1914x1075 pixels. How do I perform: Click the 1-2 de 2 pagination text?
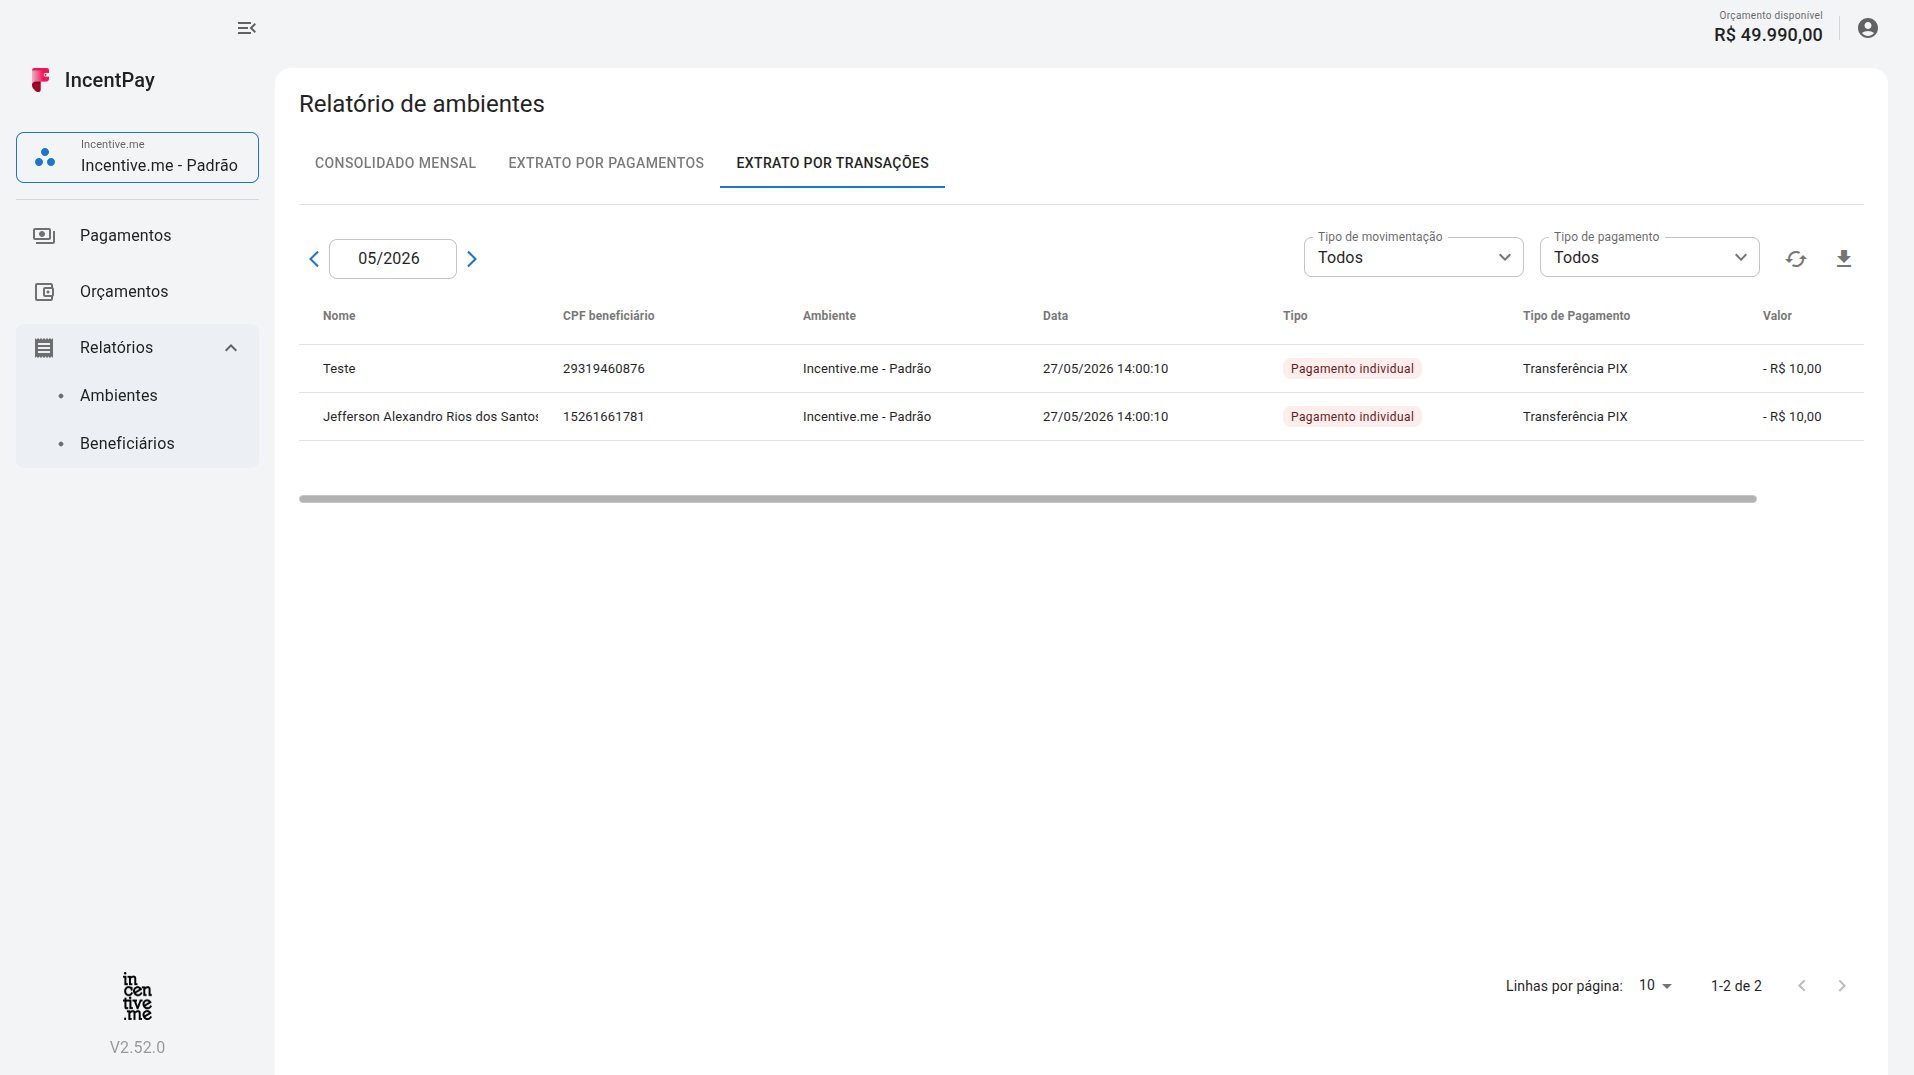(1736, 986)
